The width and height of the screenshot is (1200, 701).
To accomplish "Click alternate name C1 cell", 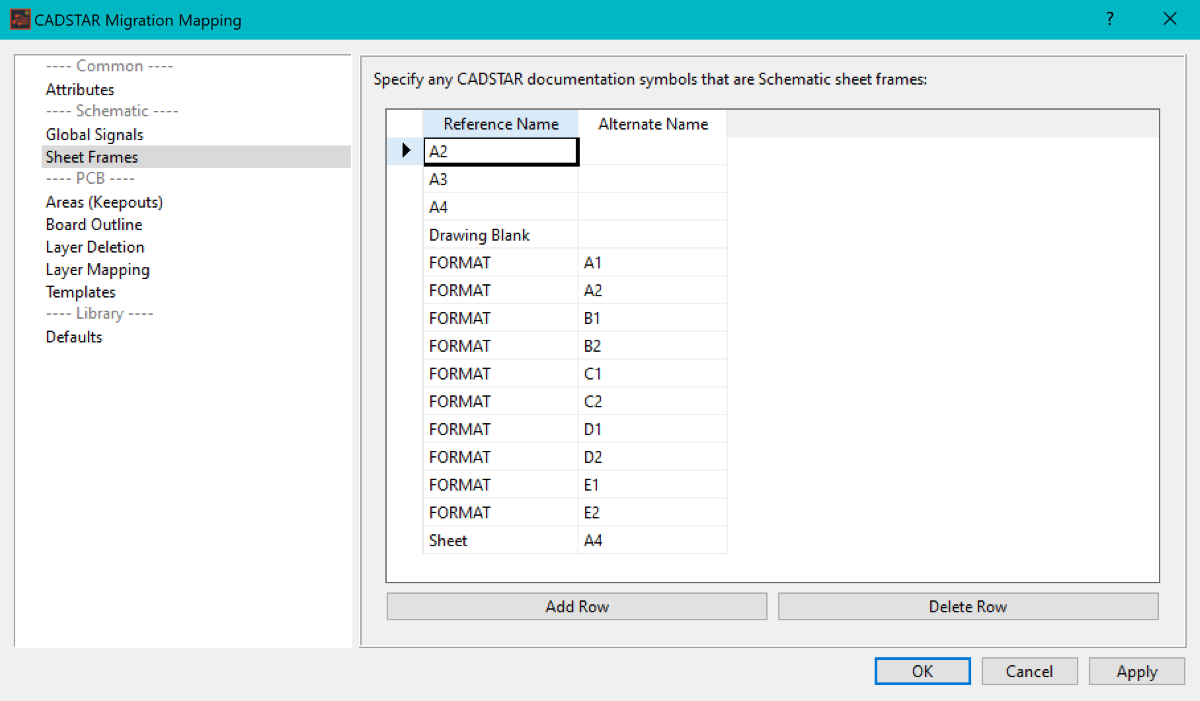I will pos(653,374).
